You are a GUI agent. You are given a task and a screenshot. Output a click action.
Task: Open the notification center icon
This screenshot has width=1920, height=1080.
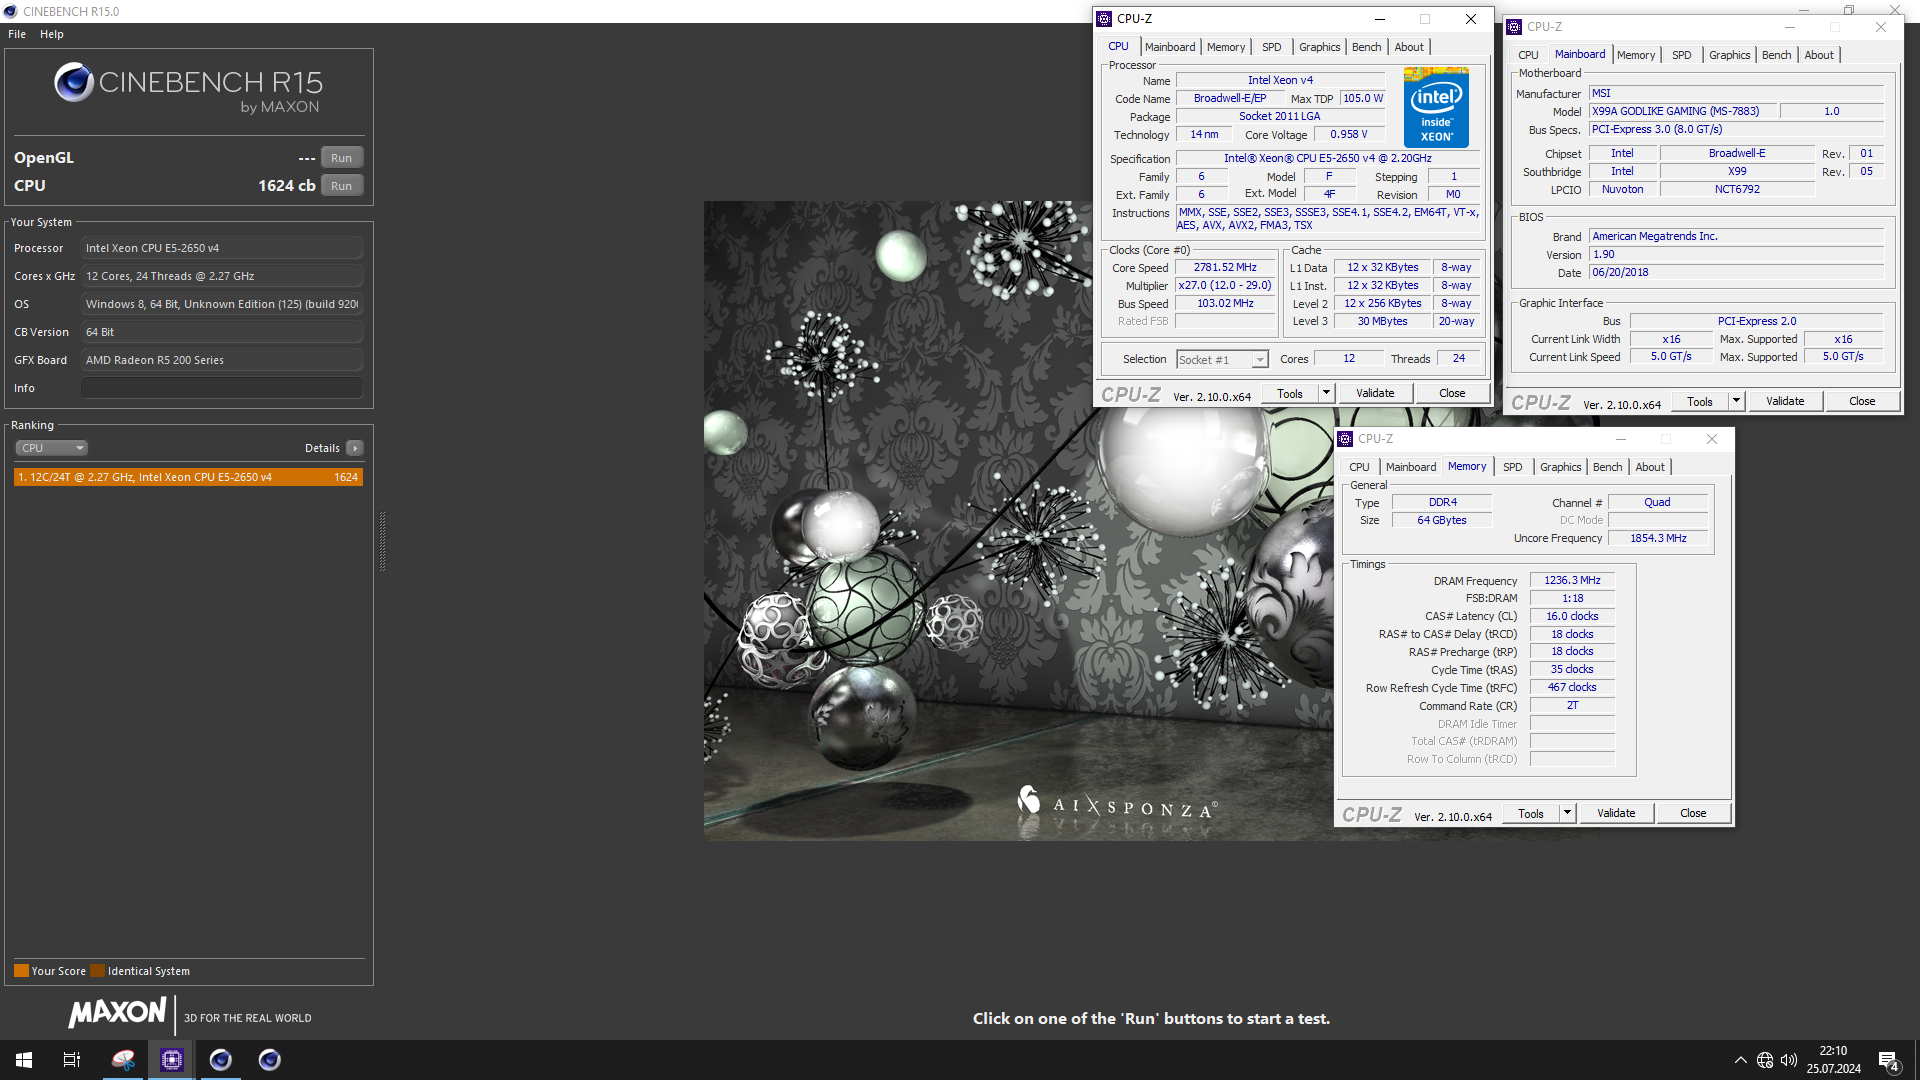[x=1889, y=1061]
